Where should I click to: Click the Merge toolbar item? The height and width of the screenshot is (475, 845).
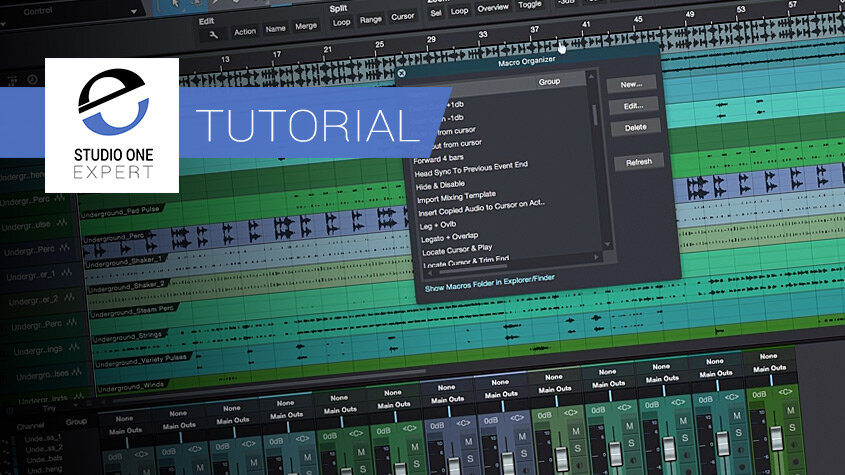(306, 26)
